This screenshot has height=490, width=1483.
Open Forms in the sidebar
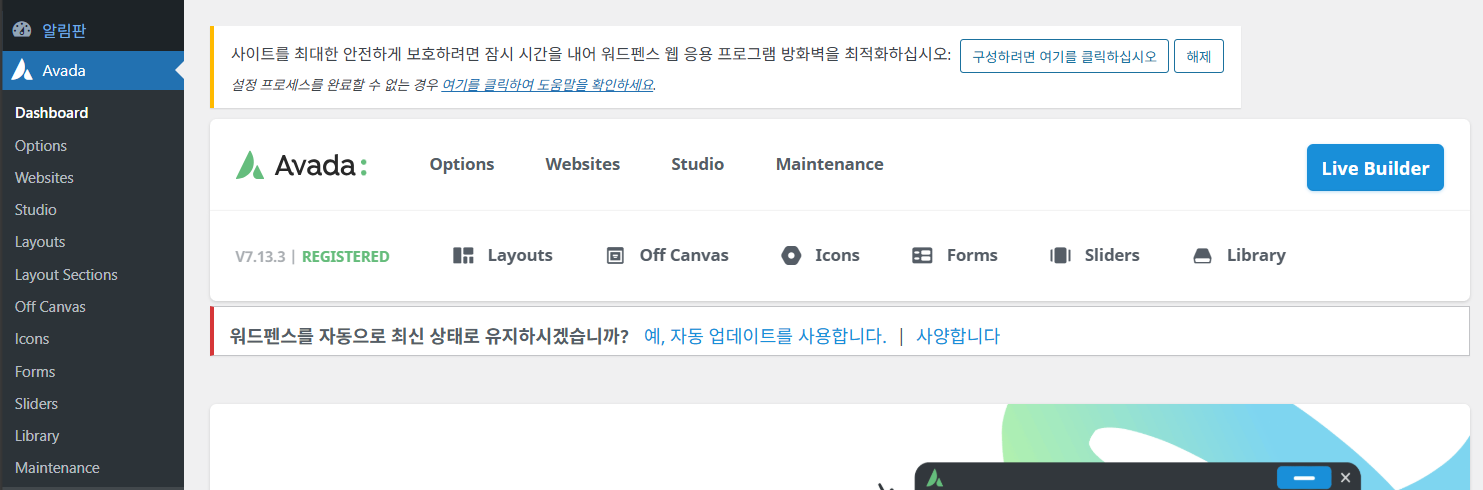(x=35, y=371)
